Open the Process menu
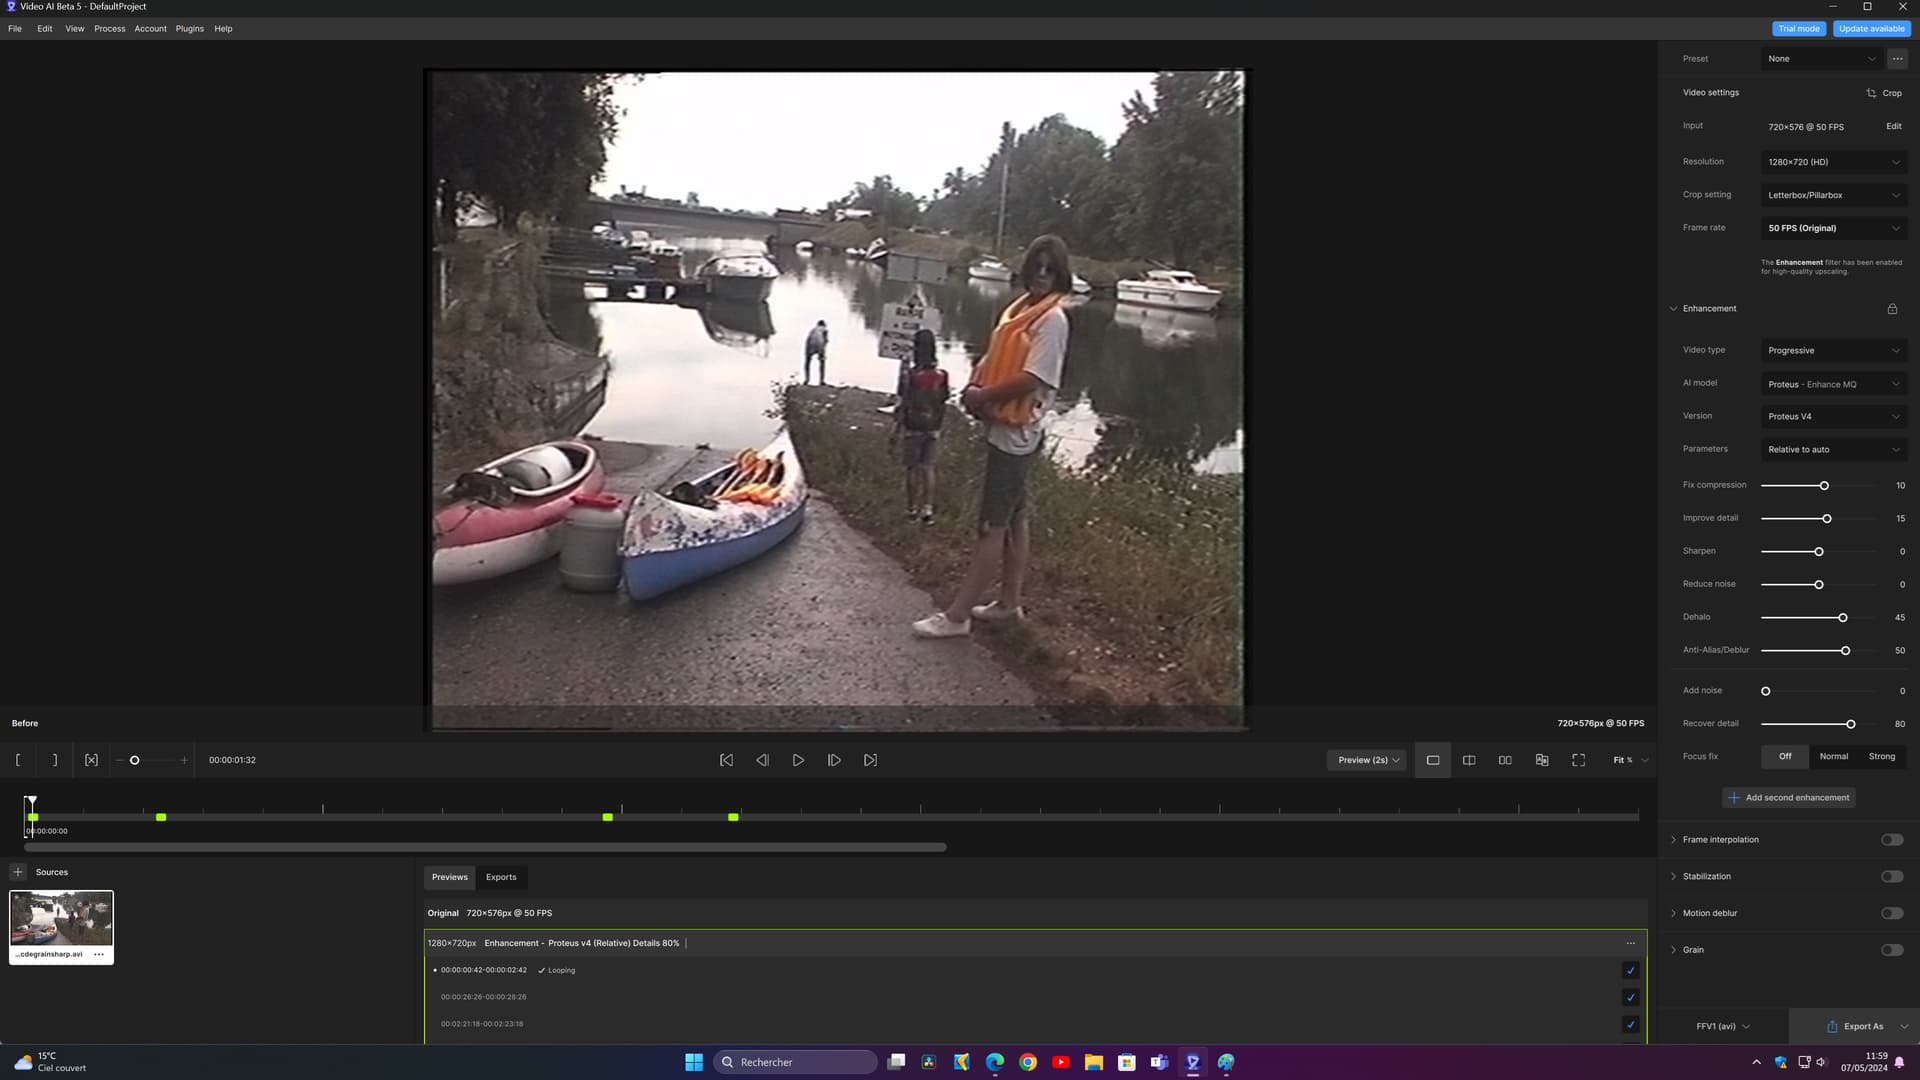 click(109, 28)
